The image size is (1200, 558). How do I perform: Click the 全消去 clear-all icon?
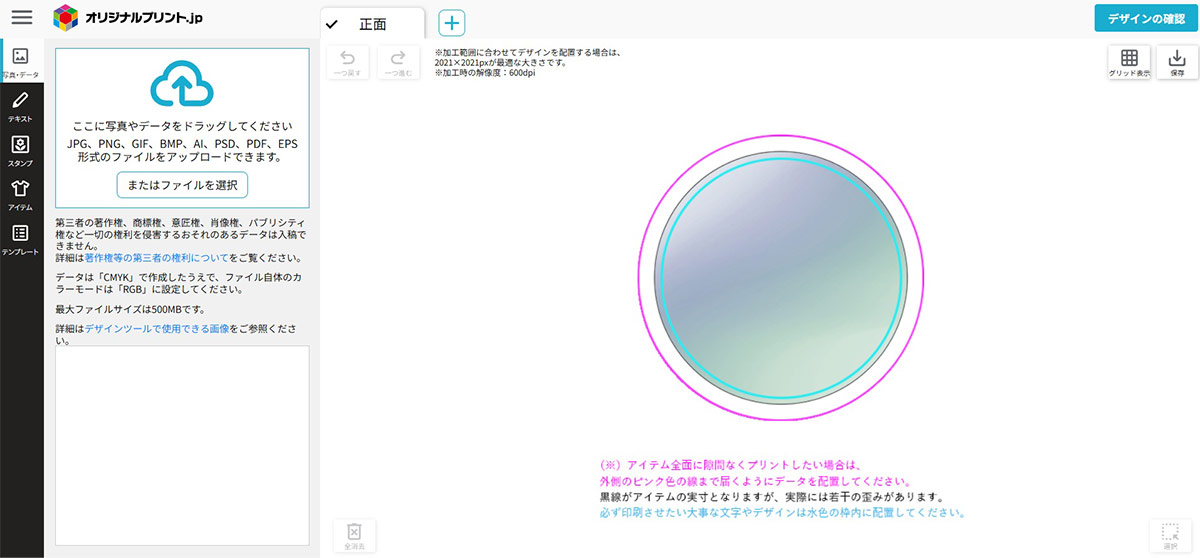[354, 536]
